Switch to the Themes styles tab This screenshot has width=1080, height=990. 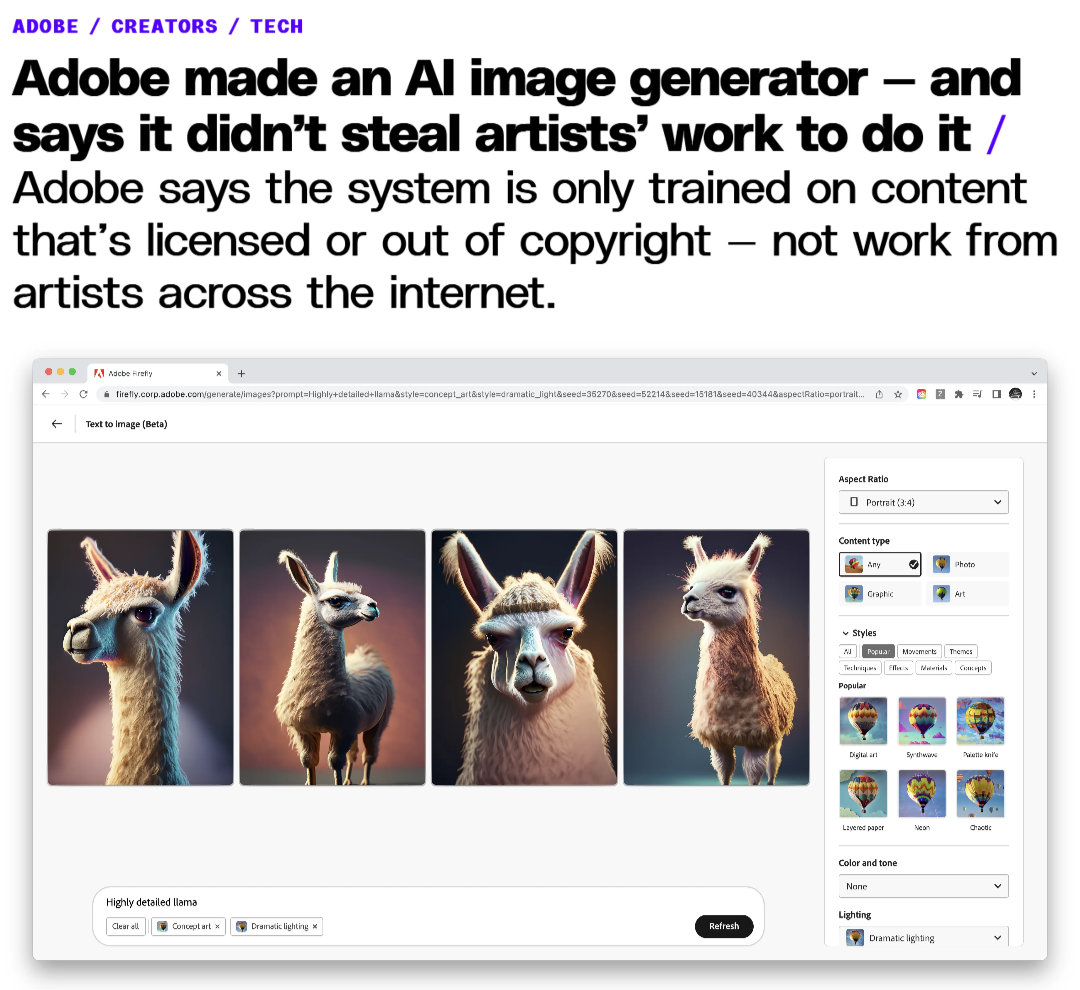961,651
